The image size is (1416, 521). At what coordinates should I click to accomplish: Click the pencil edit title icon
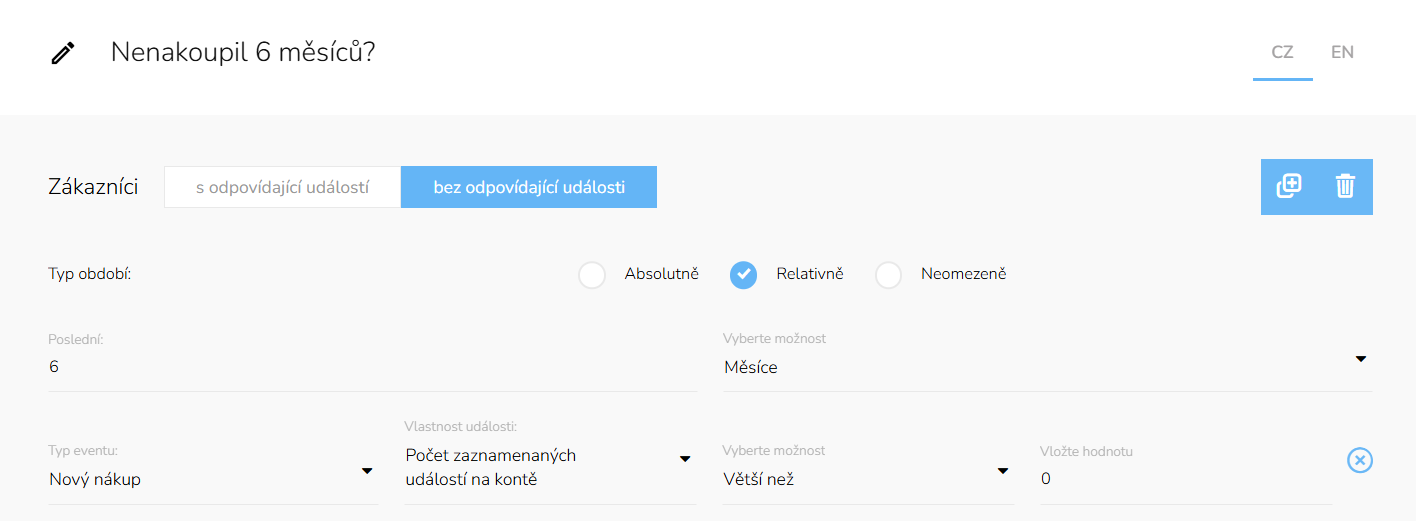click(x=63, y=53)
